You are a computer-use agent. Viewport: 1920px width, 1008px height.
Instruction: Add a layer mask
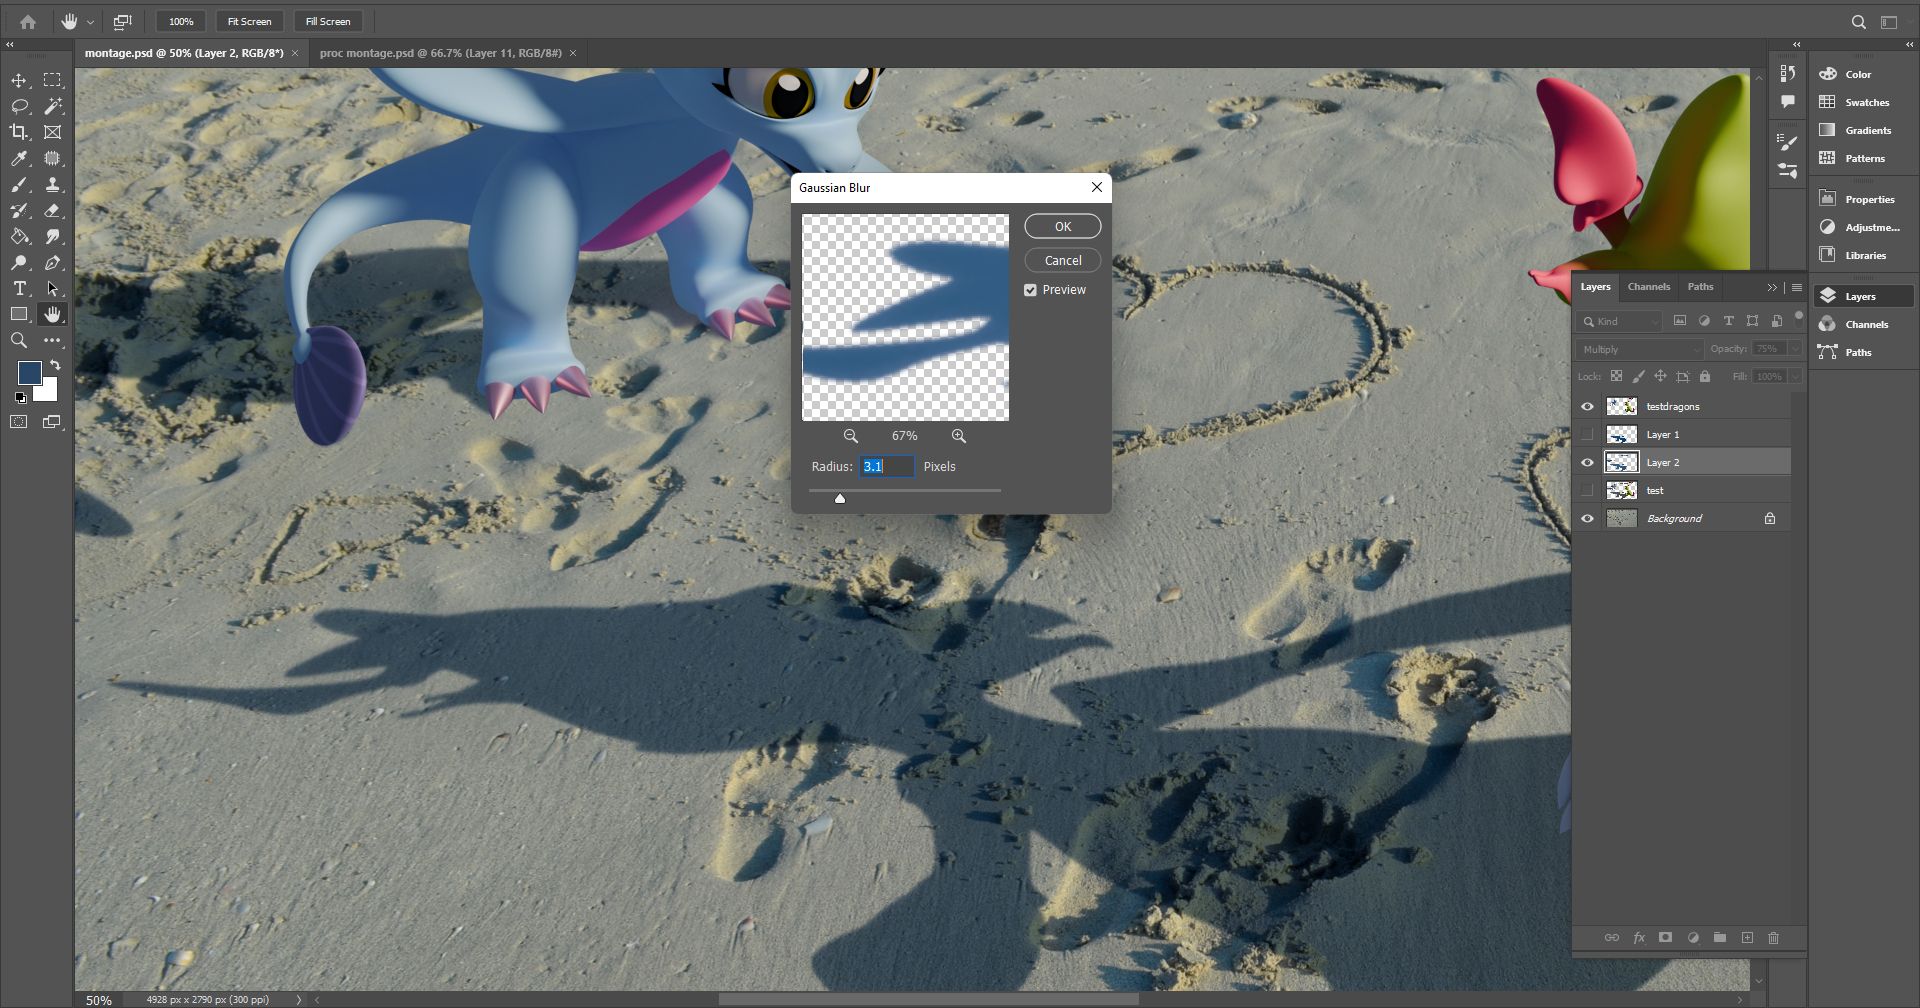click(1665, 938)
